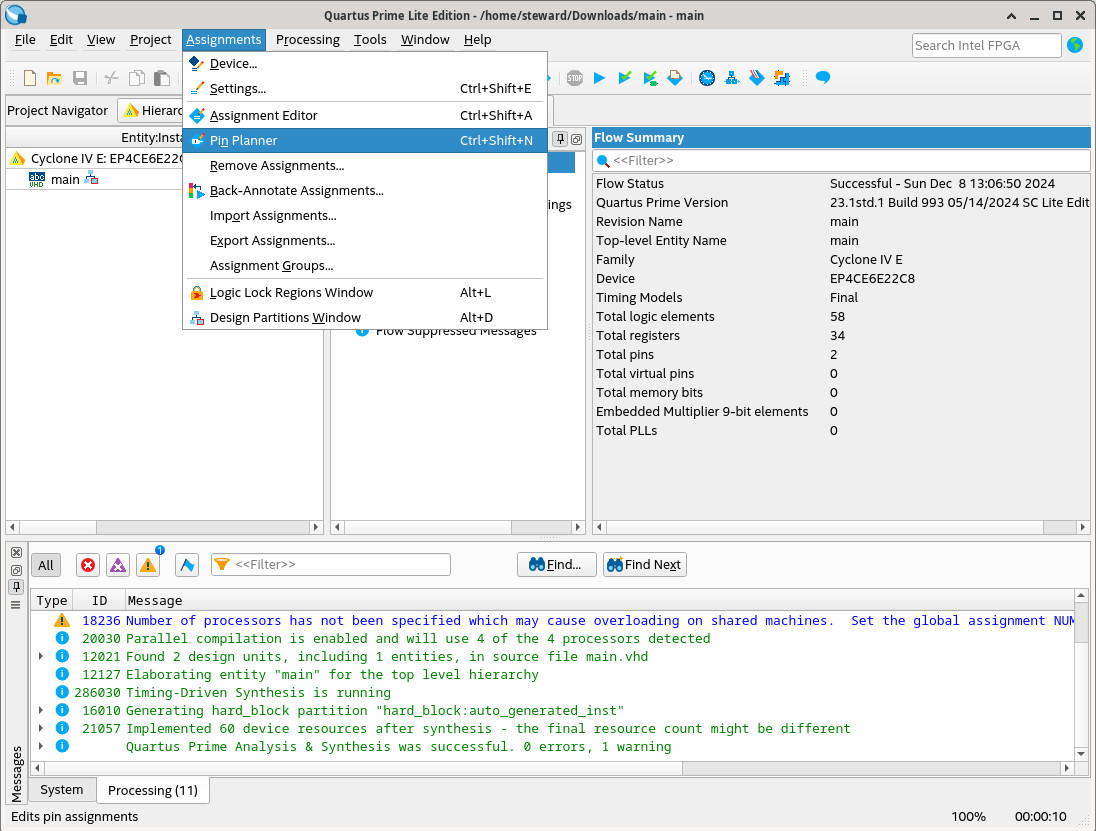Click the blue hierarchy network toolbar icon
This screenshot has width=1096, height=831.
pyautogui.click(x=732, y=78)
